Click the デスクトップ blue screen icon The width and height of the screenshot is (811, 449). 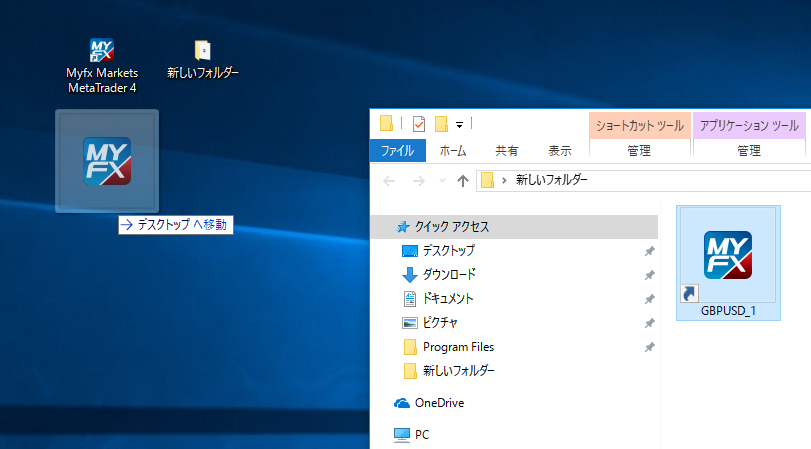tap(410, 251)
